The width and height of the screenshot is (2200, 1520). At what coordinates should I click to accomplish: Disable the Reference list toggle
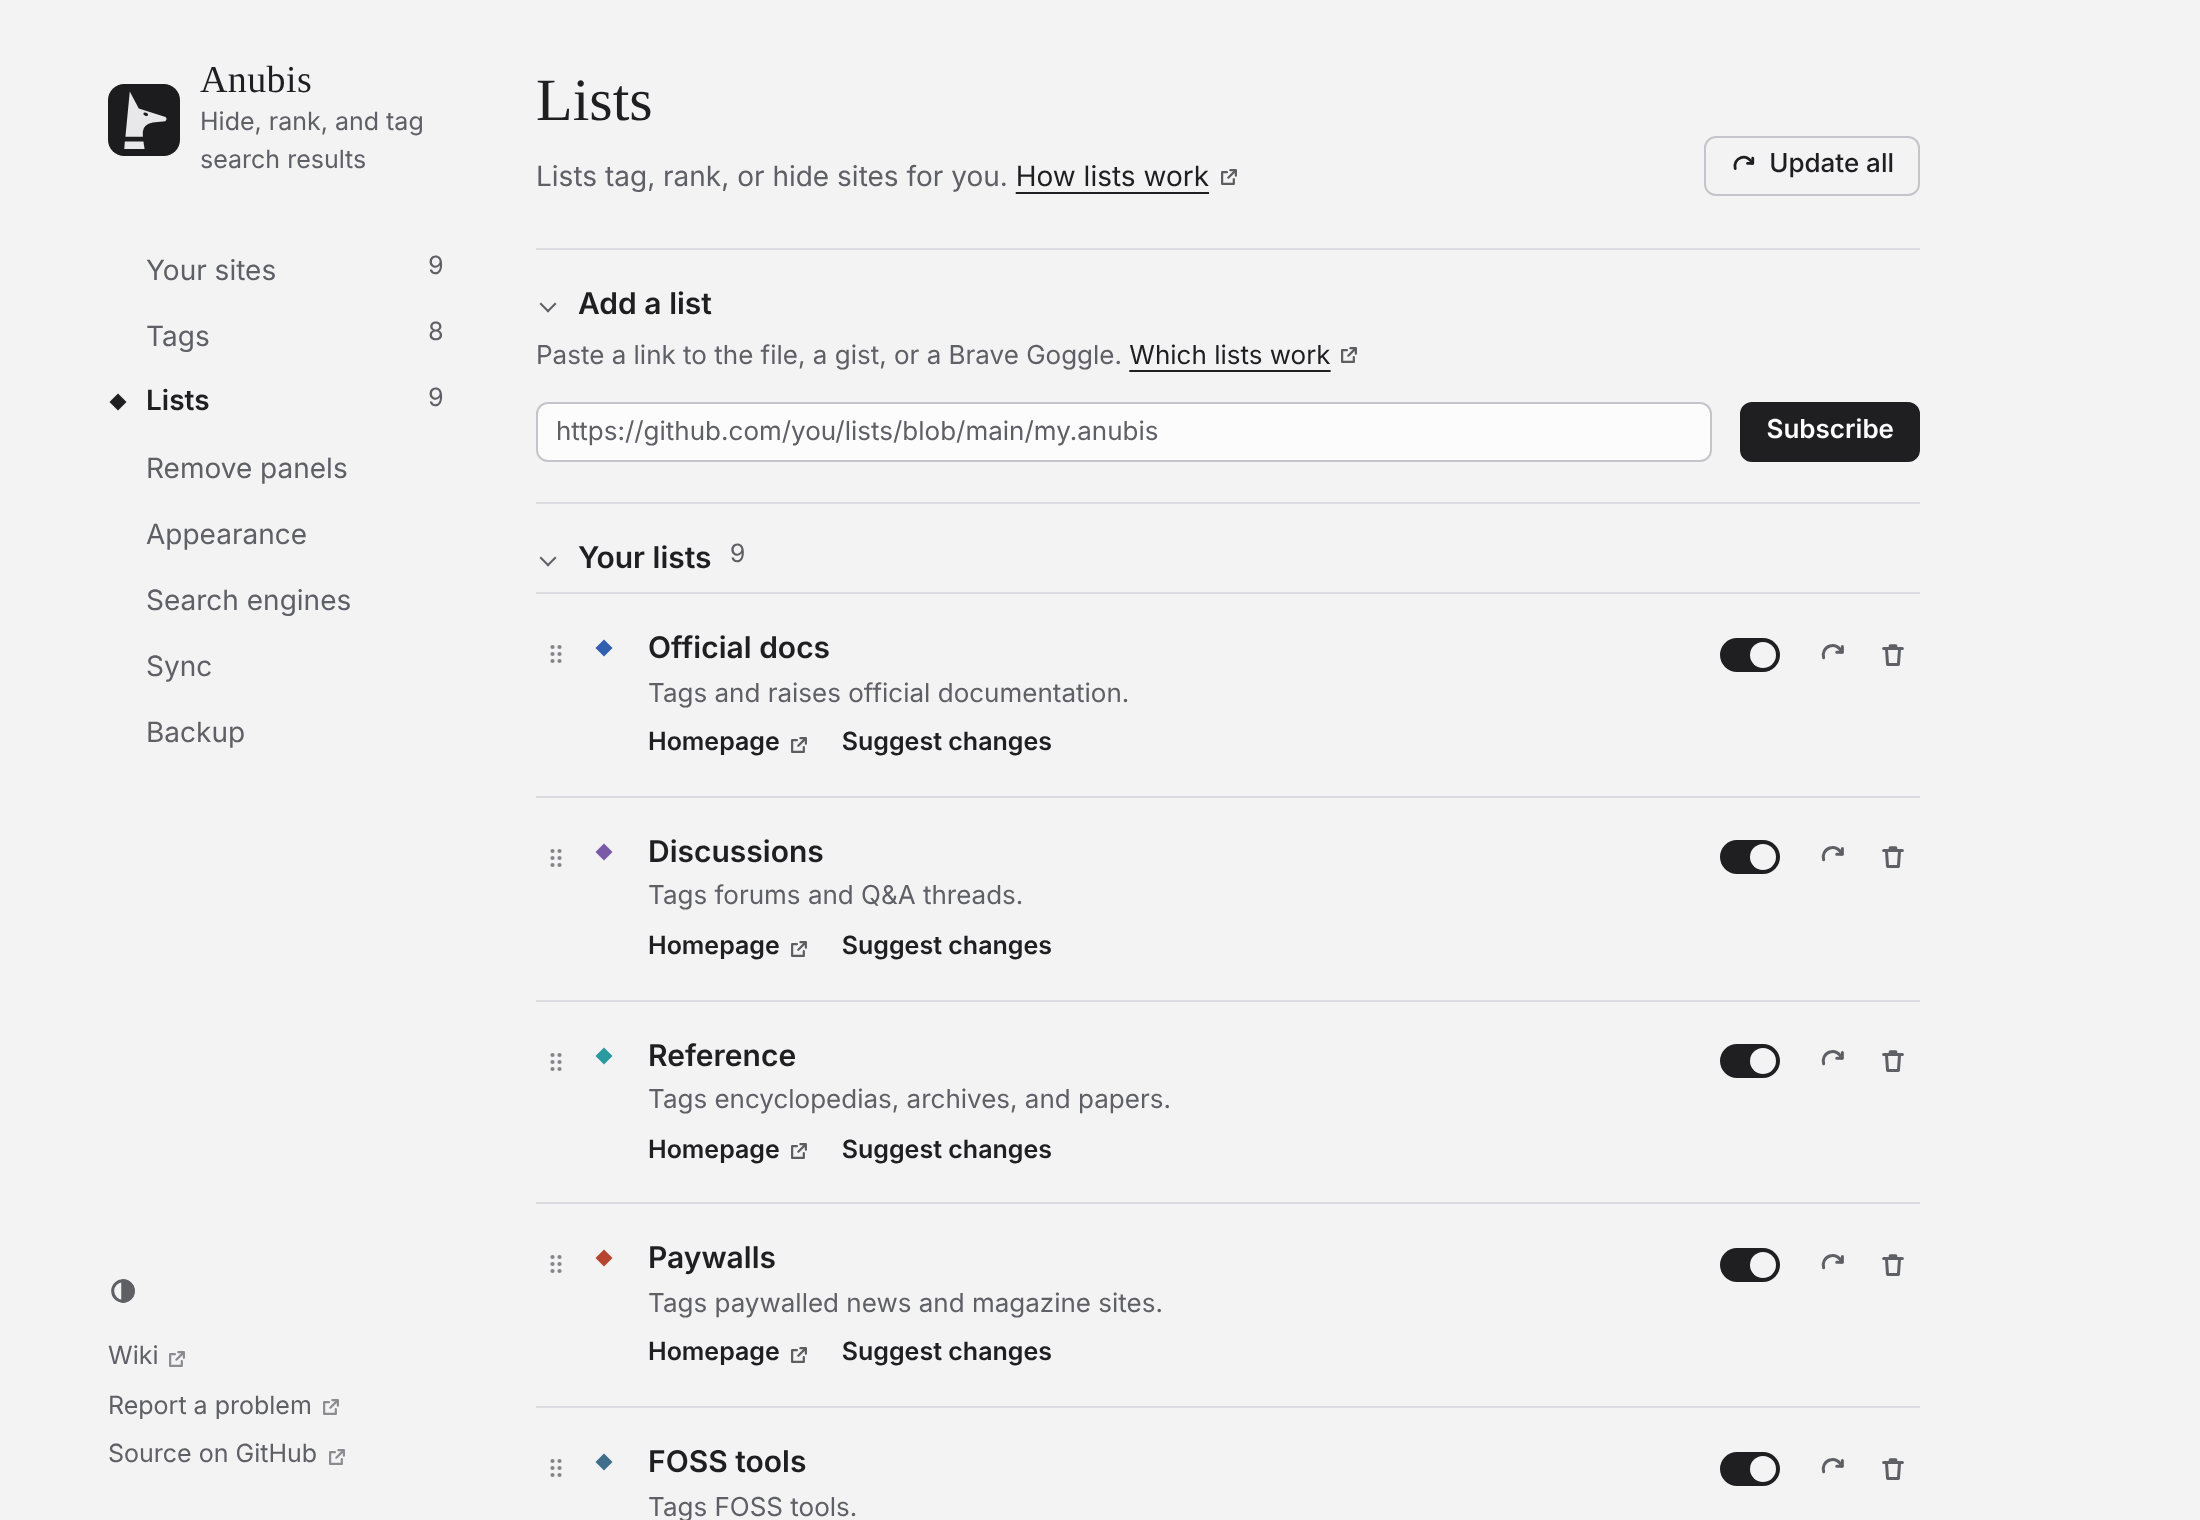click(1750, 1061)
